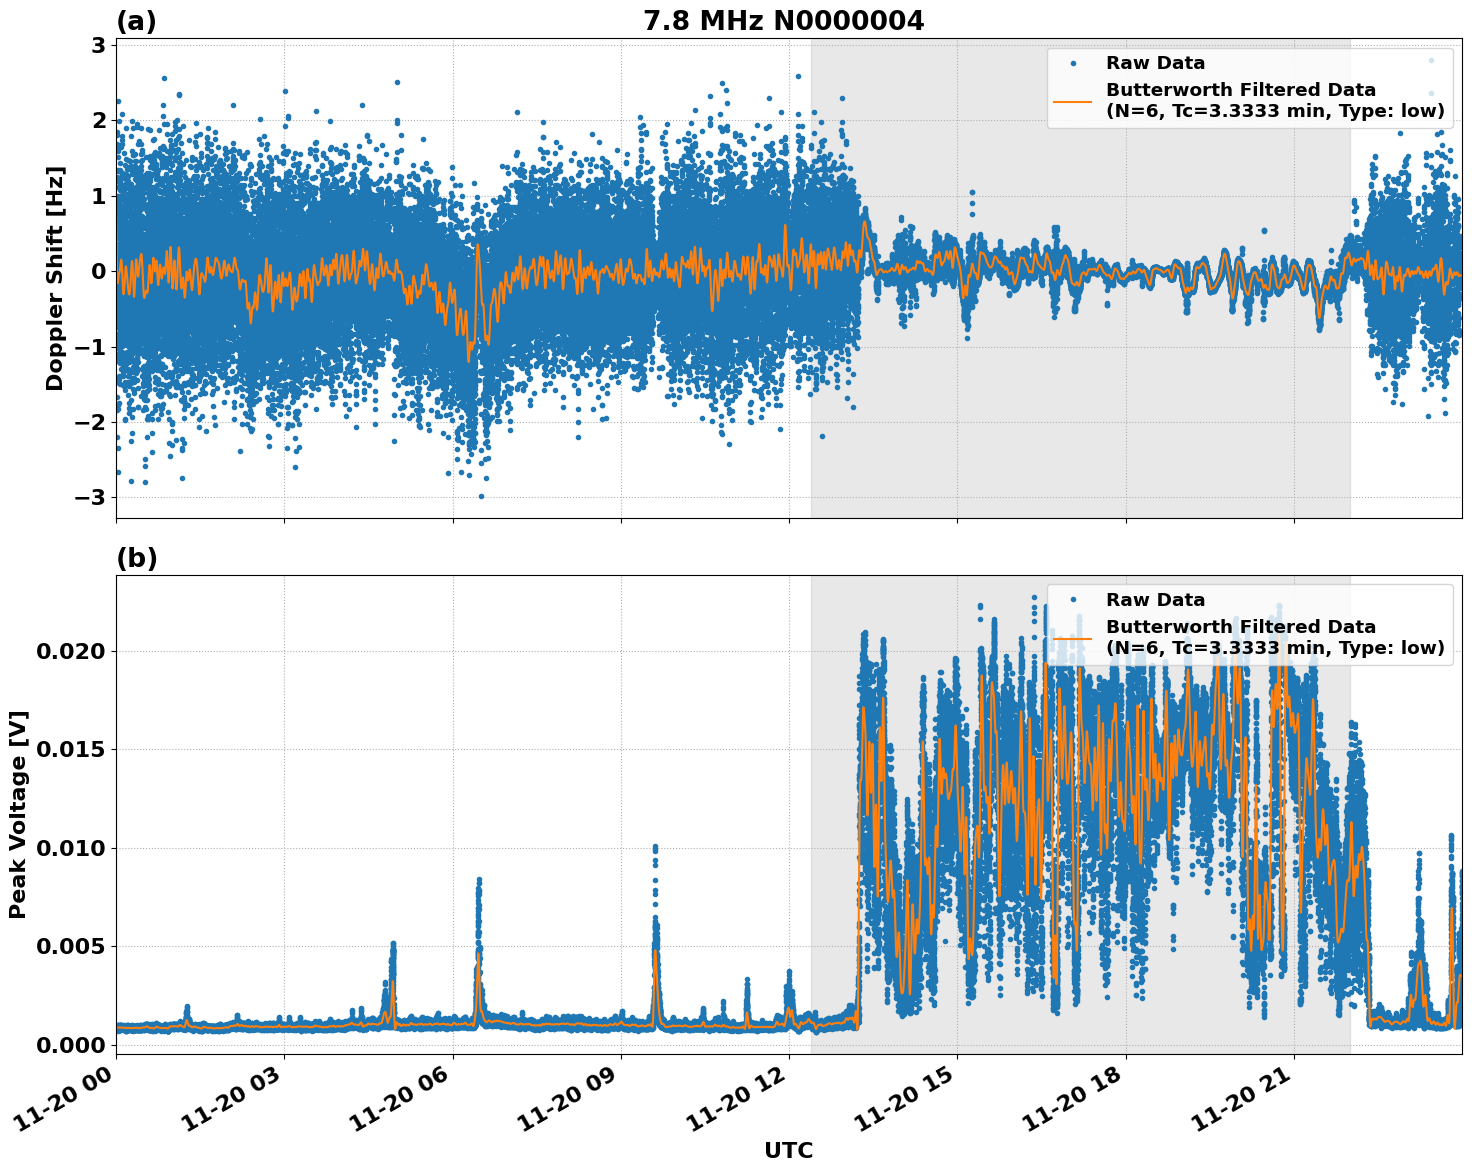The height and width of the screenshot is (1172, 1472).
Task: Click the "0.000" Peak Voltage tick label
Action: (70, 1044)
